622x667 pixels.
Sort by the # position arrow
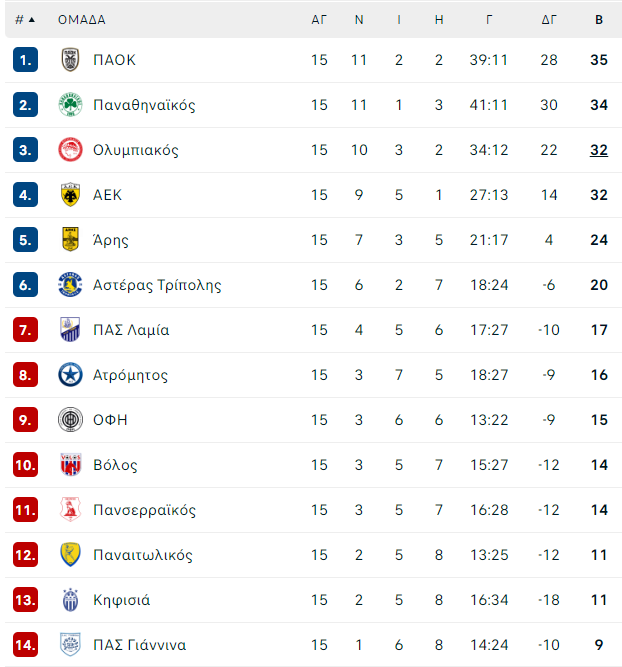click(x=31, y=20)
